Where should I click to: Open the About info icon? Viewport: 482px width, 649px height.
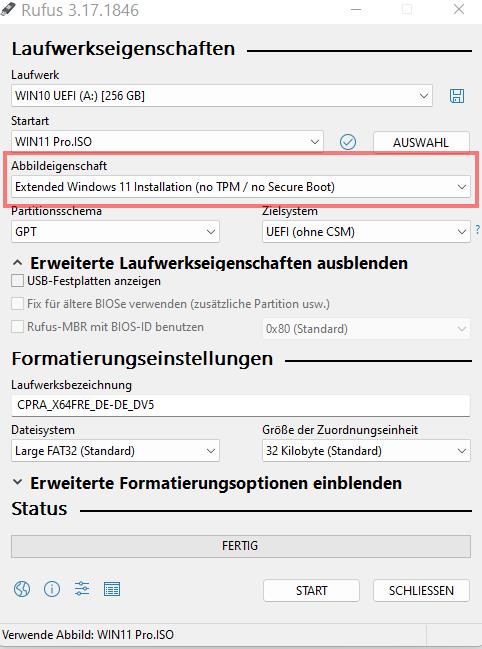tap(52, 589)
